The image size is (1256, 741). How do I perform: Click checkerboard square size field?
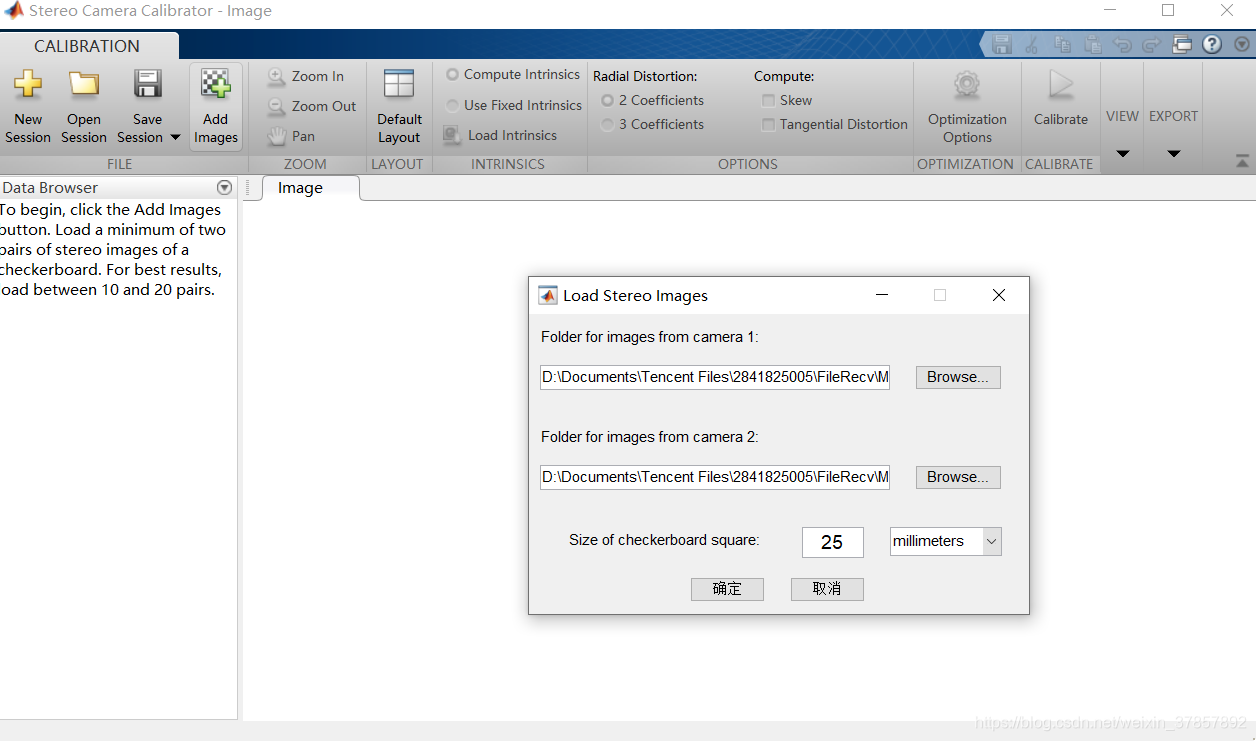(x=832, y=542)
